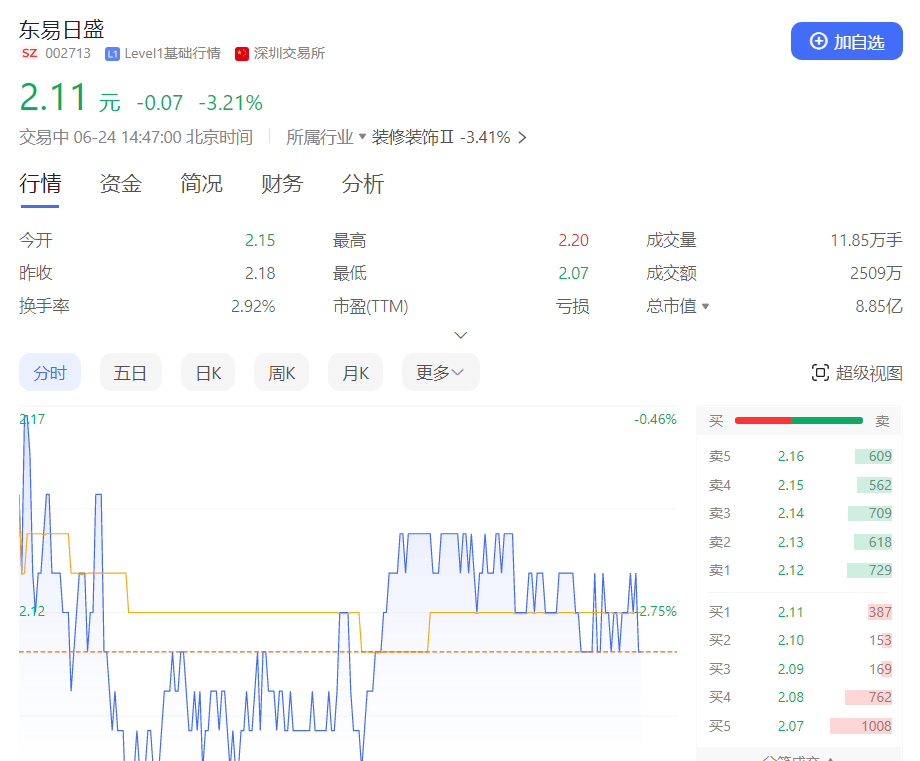
Task: Click the 卖1 order row at 2.12
Action: click(x=799, y=570)
